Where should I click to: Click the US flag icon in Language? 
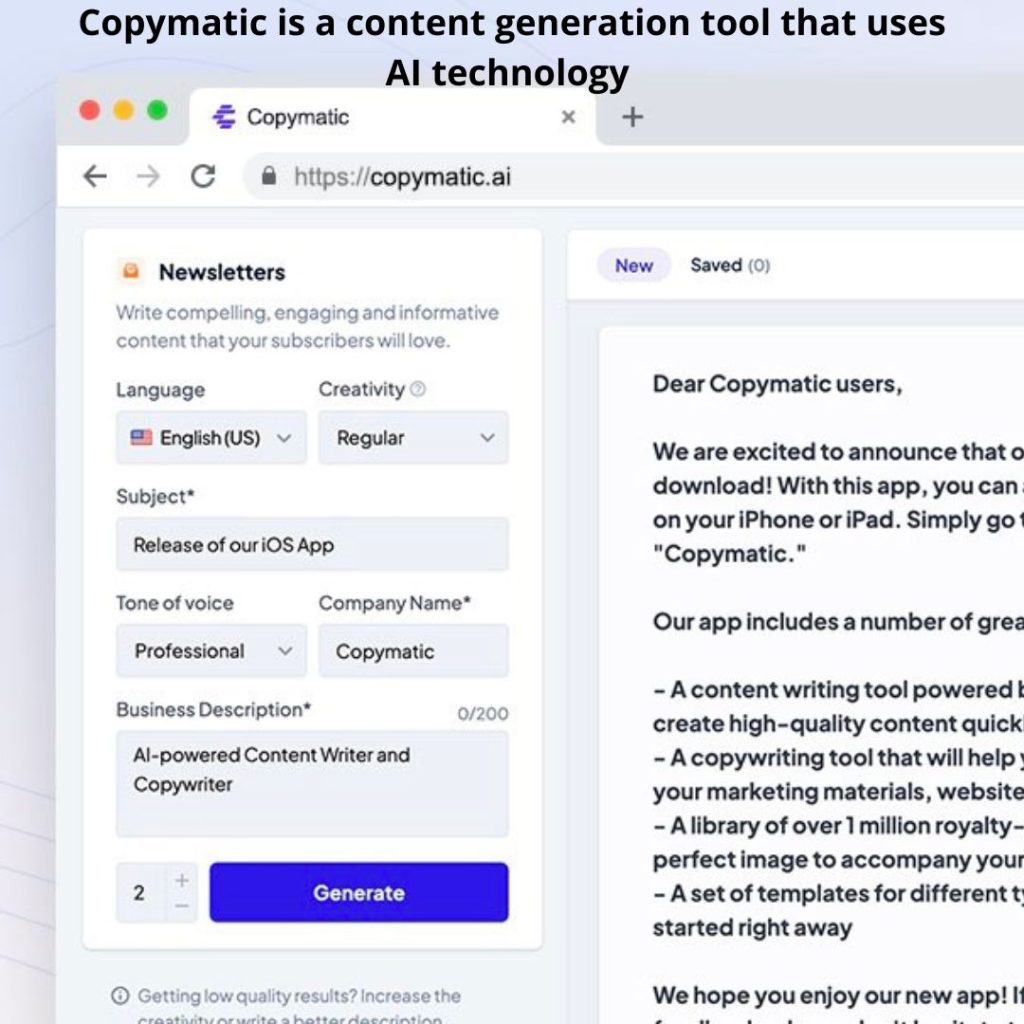141,438
